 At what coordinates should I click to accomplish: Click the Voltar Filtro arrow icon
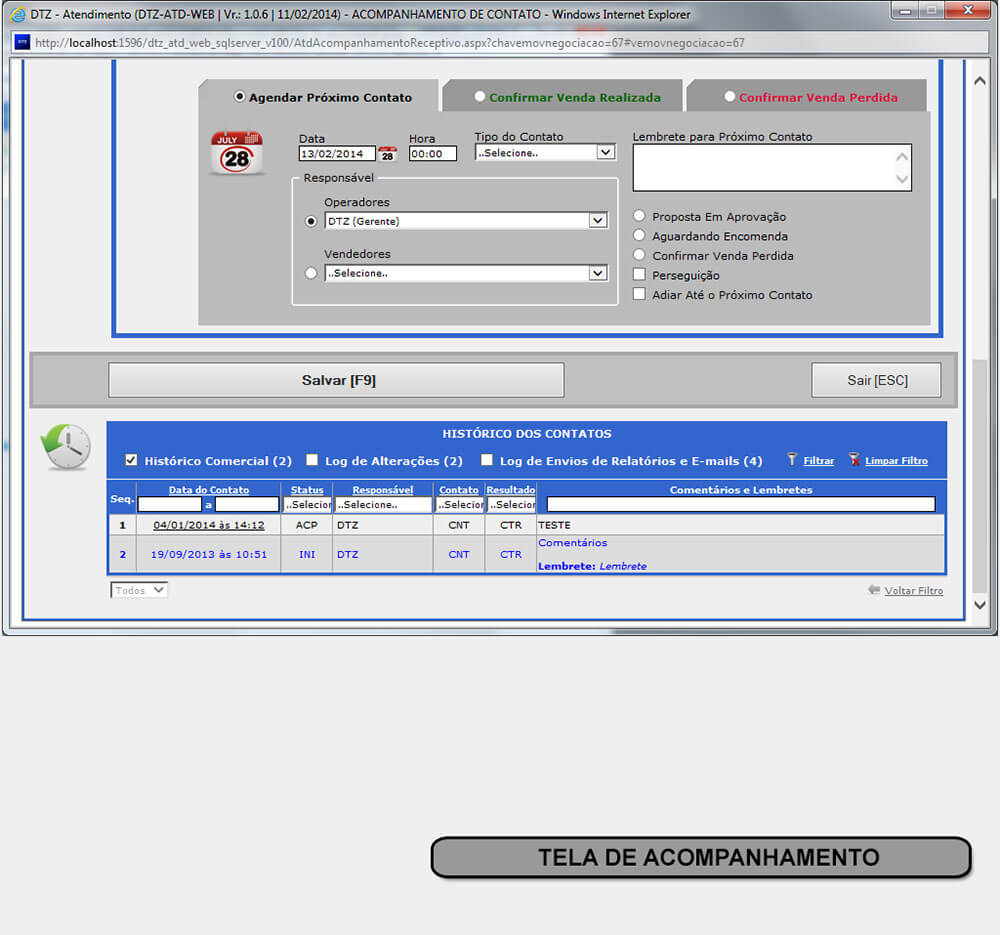pos(874,590)
